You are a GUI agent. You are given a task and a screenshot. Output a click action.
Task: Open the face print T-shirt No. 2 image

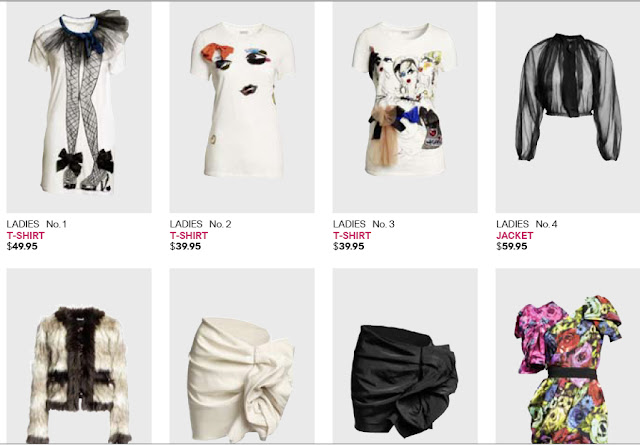click(x=242, y=107)
